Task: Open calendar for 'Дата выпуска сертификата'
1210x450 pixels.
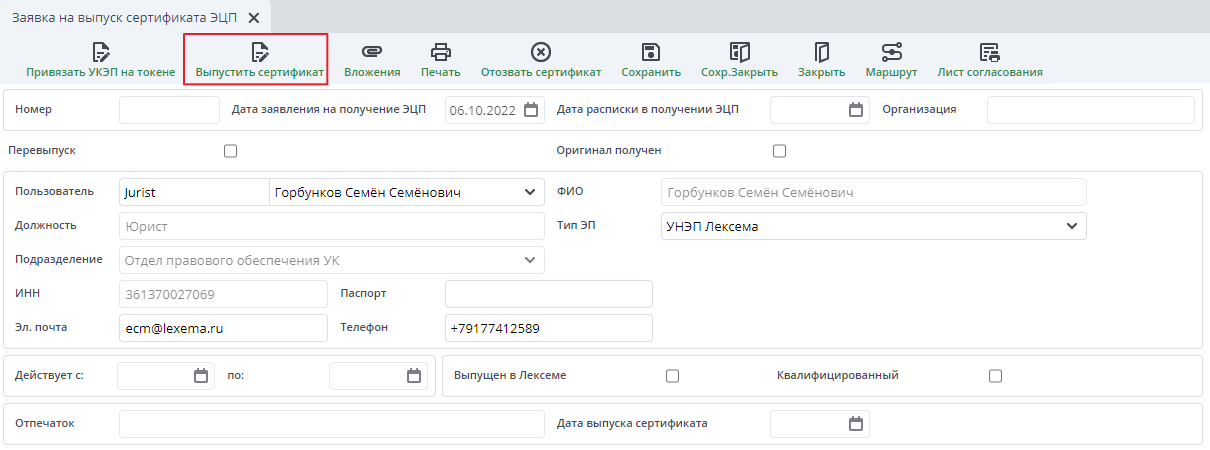Action: point(856,424)
